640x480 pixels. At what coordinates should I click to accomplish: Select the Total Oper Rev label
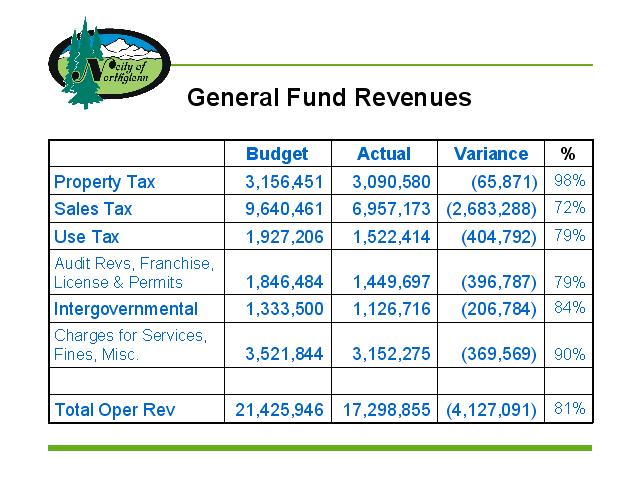coord(113,409)
